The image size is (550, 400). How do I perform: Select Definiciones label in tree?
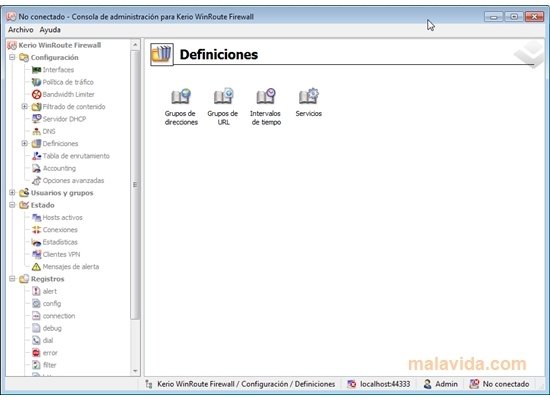(x=60, y=144)
